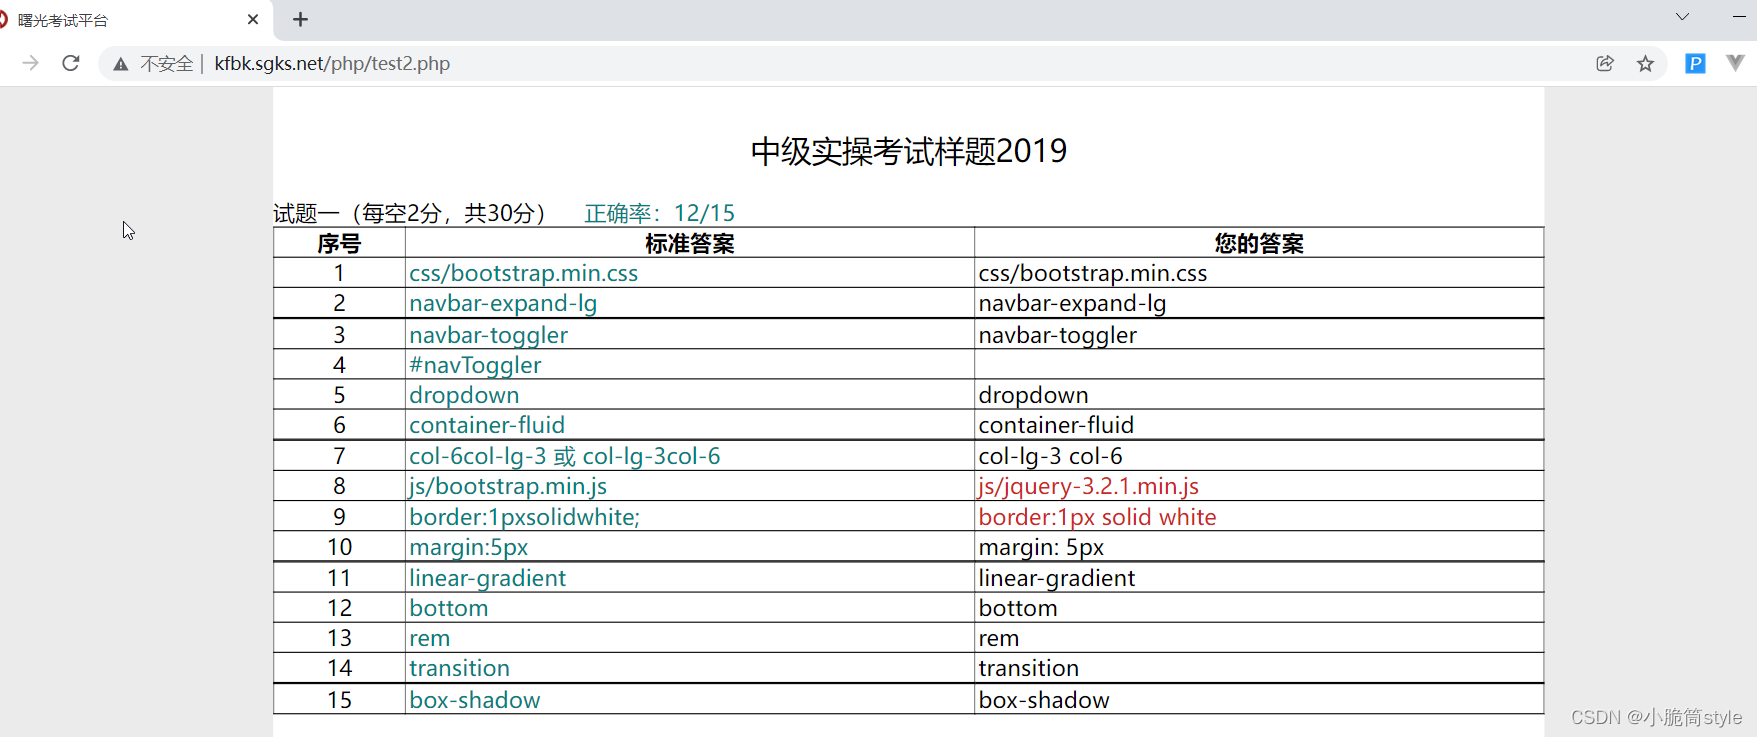1757x737 pixels.
Task: Click address bar URL kfbk.sgks.net/php/test2.php
Action: click(332, 64)
